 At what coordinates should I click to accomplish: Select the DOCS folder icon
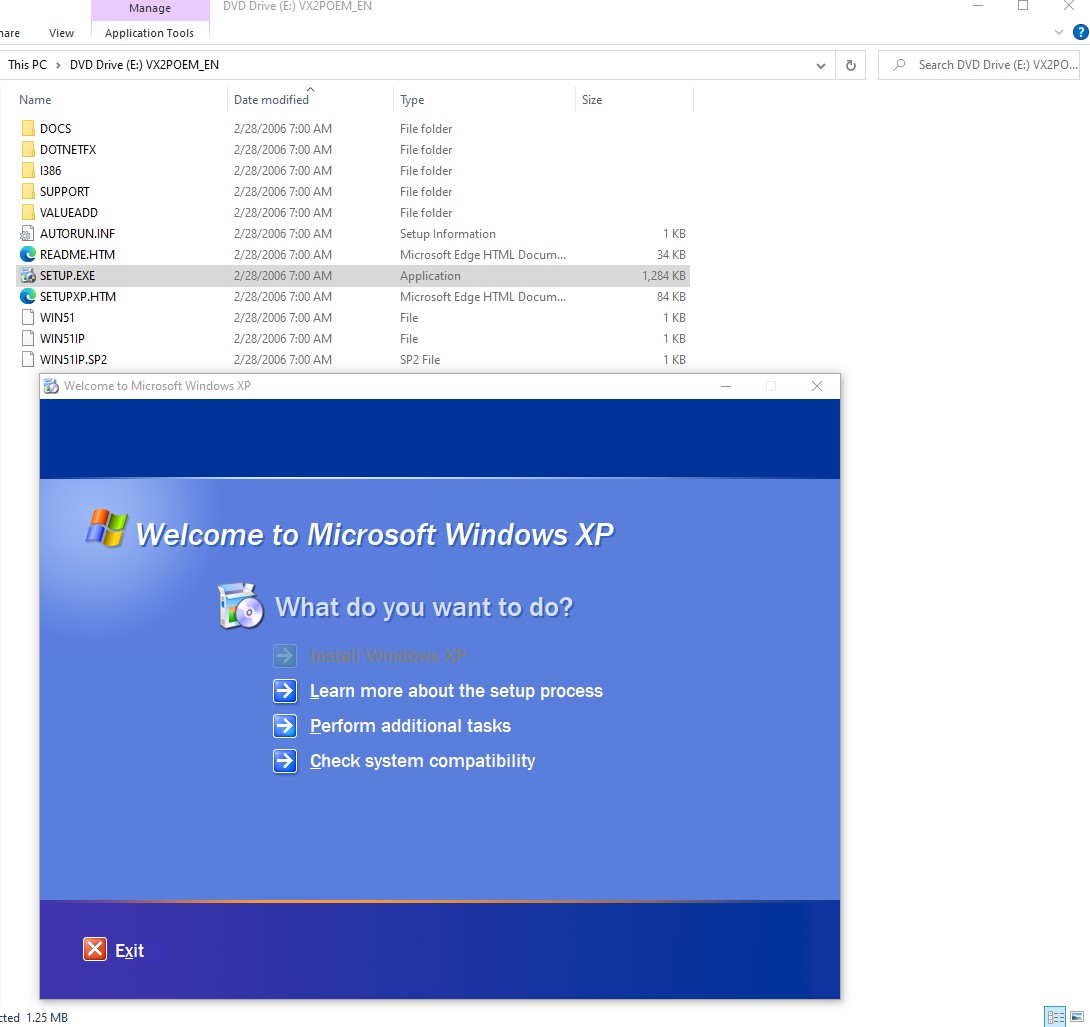[x=27, y=129]
